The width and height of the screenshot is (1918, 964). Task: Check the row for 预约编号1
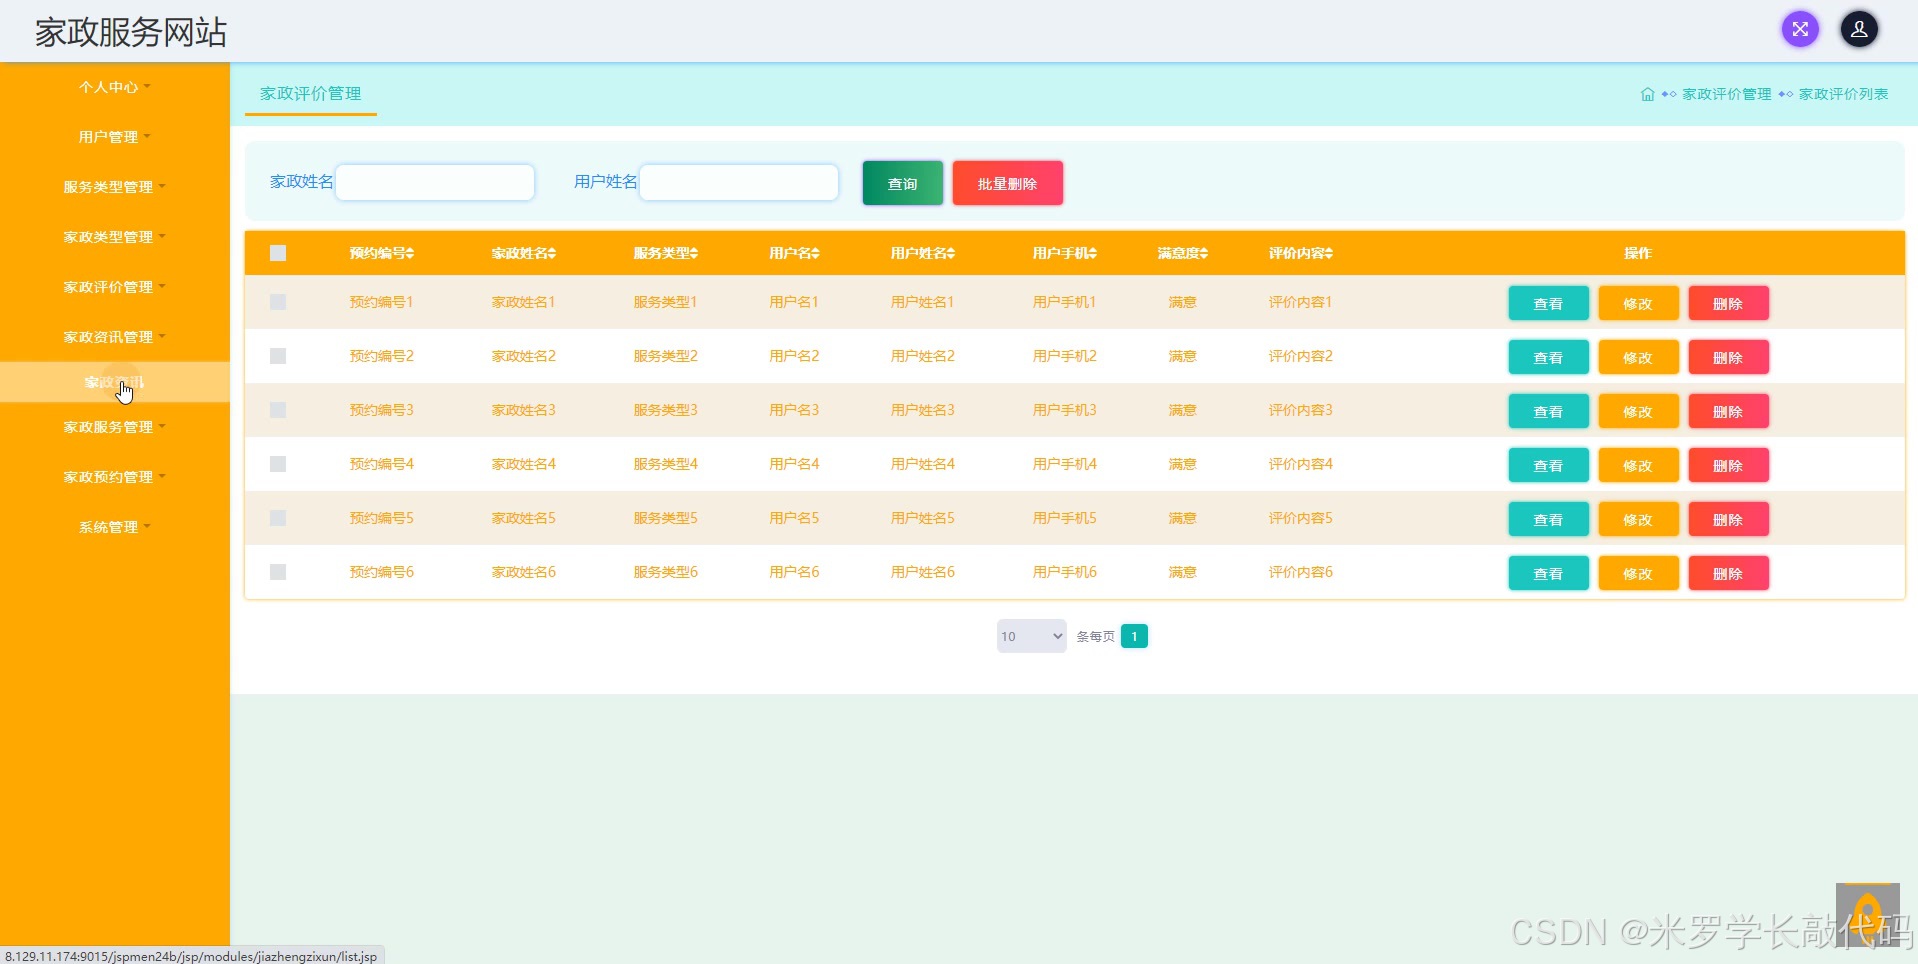278,302
